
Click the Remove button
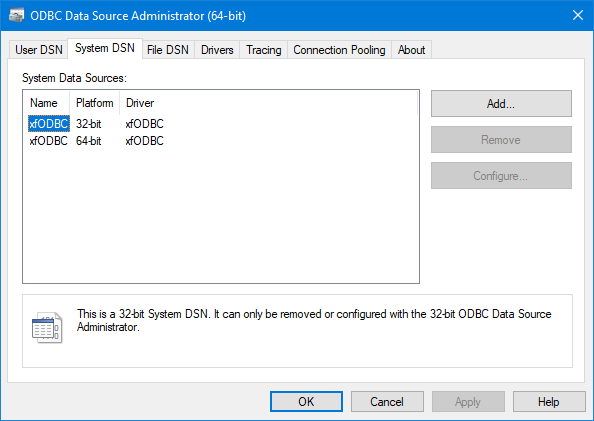pyautogui.click(x=501, y=140)
